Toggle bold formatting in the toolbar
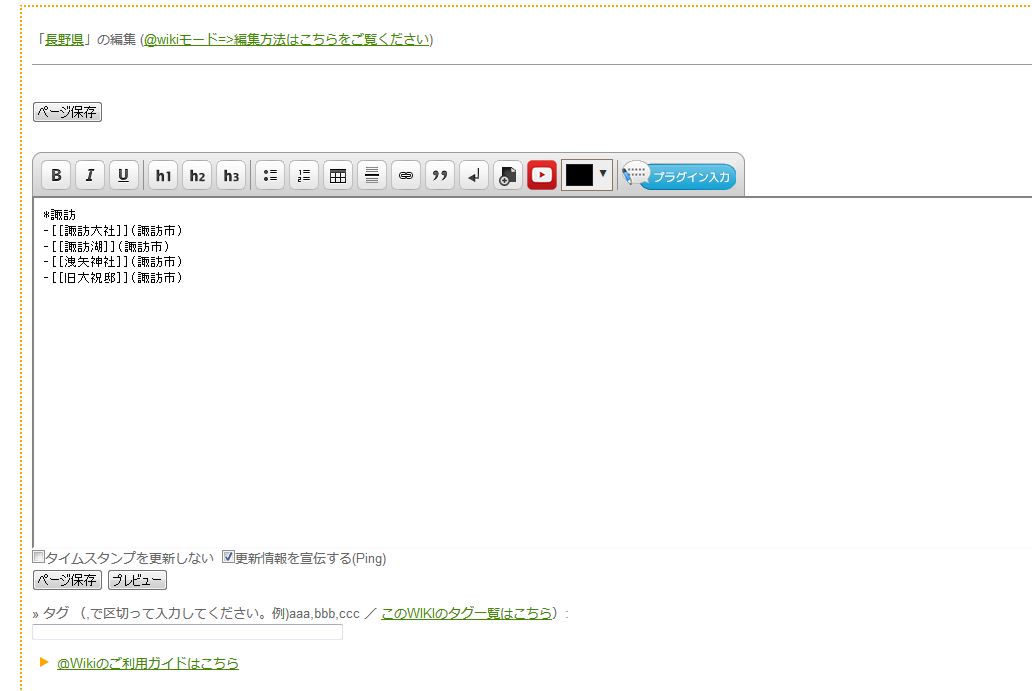Screen dimensions: 1032x691 [x=56, y=176]
